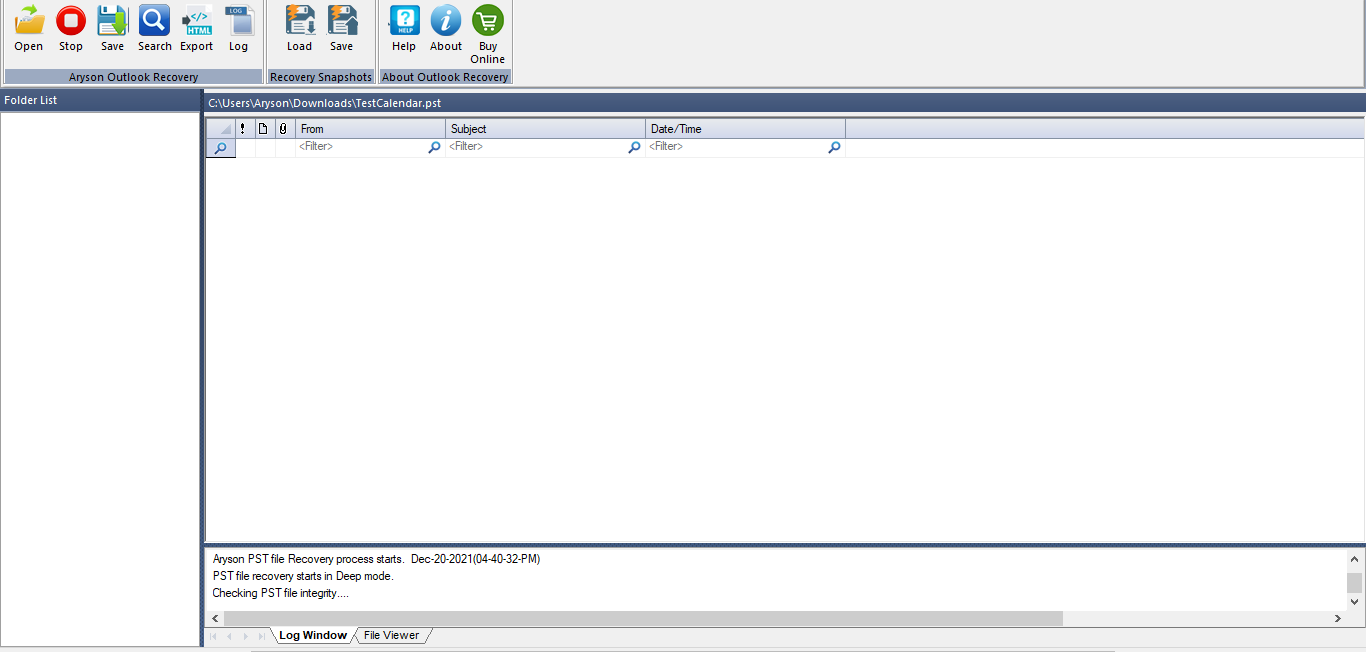Sort by Date/Time column header
The image size is (1366, 652).
click(746, 129)
